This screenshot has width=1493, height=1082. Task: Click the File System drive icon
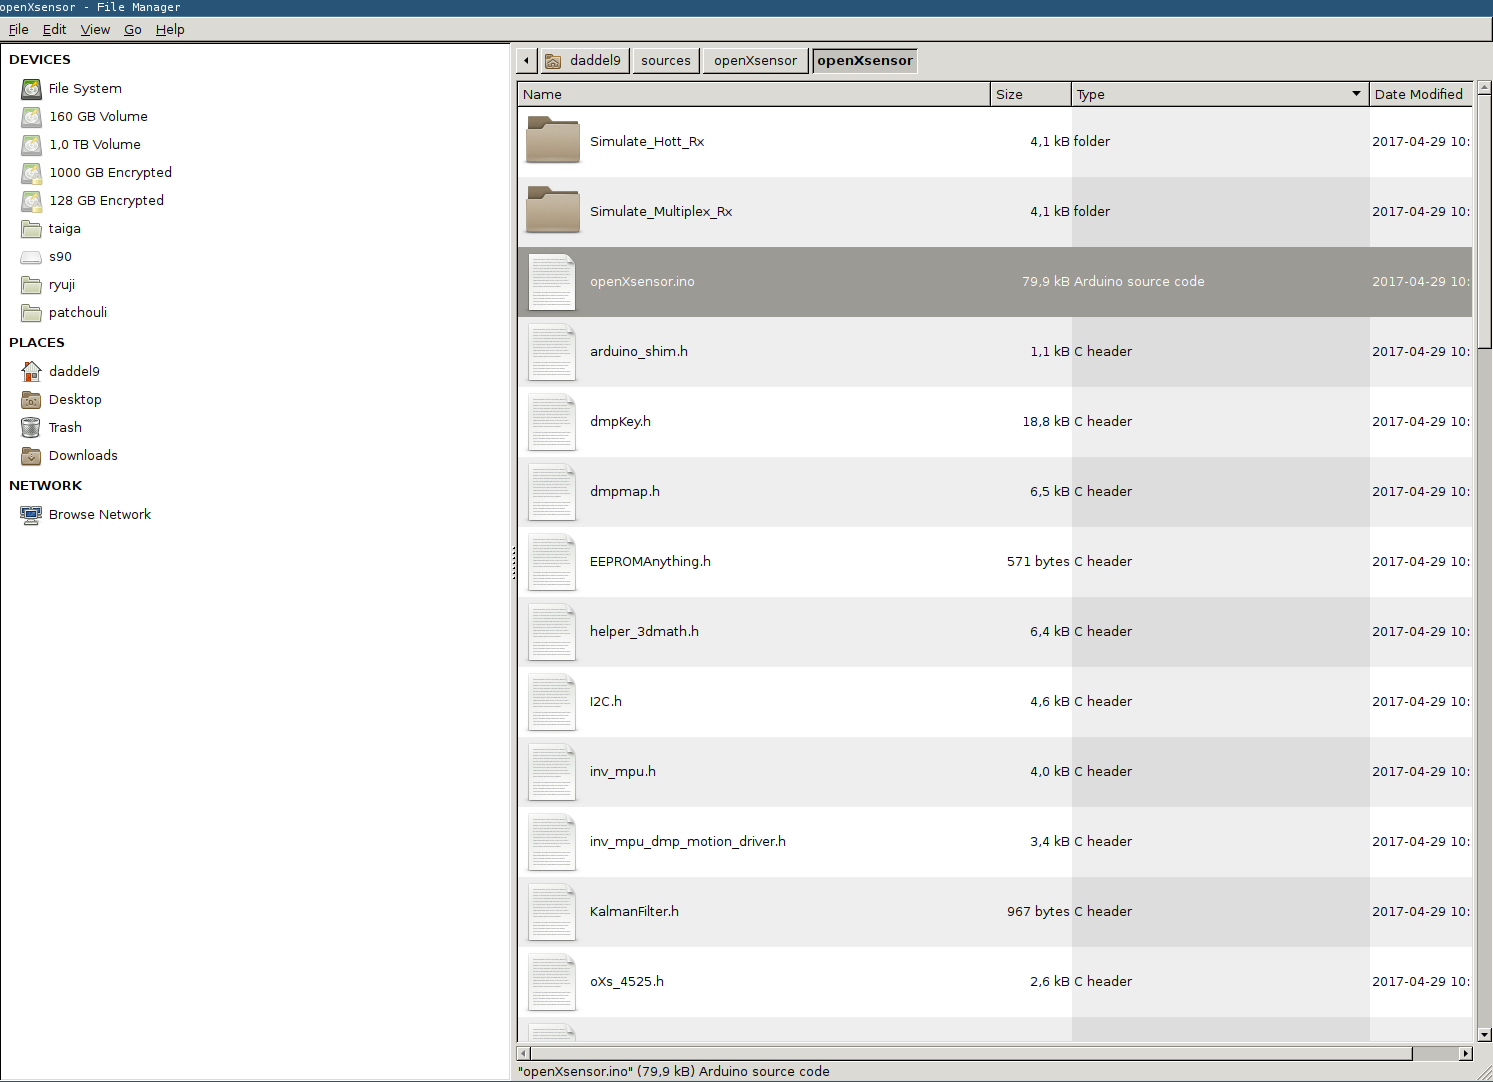click(x=32, y=89)
